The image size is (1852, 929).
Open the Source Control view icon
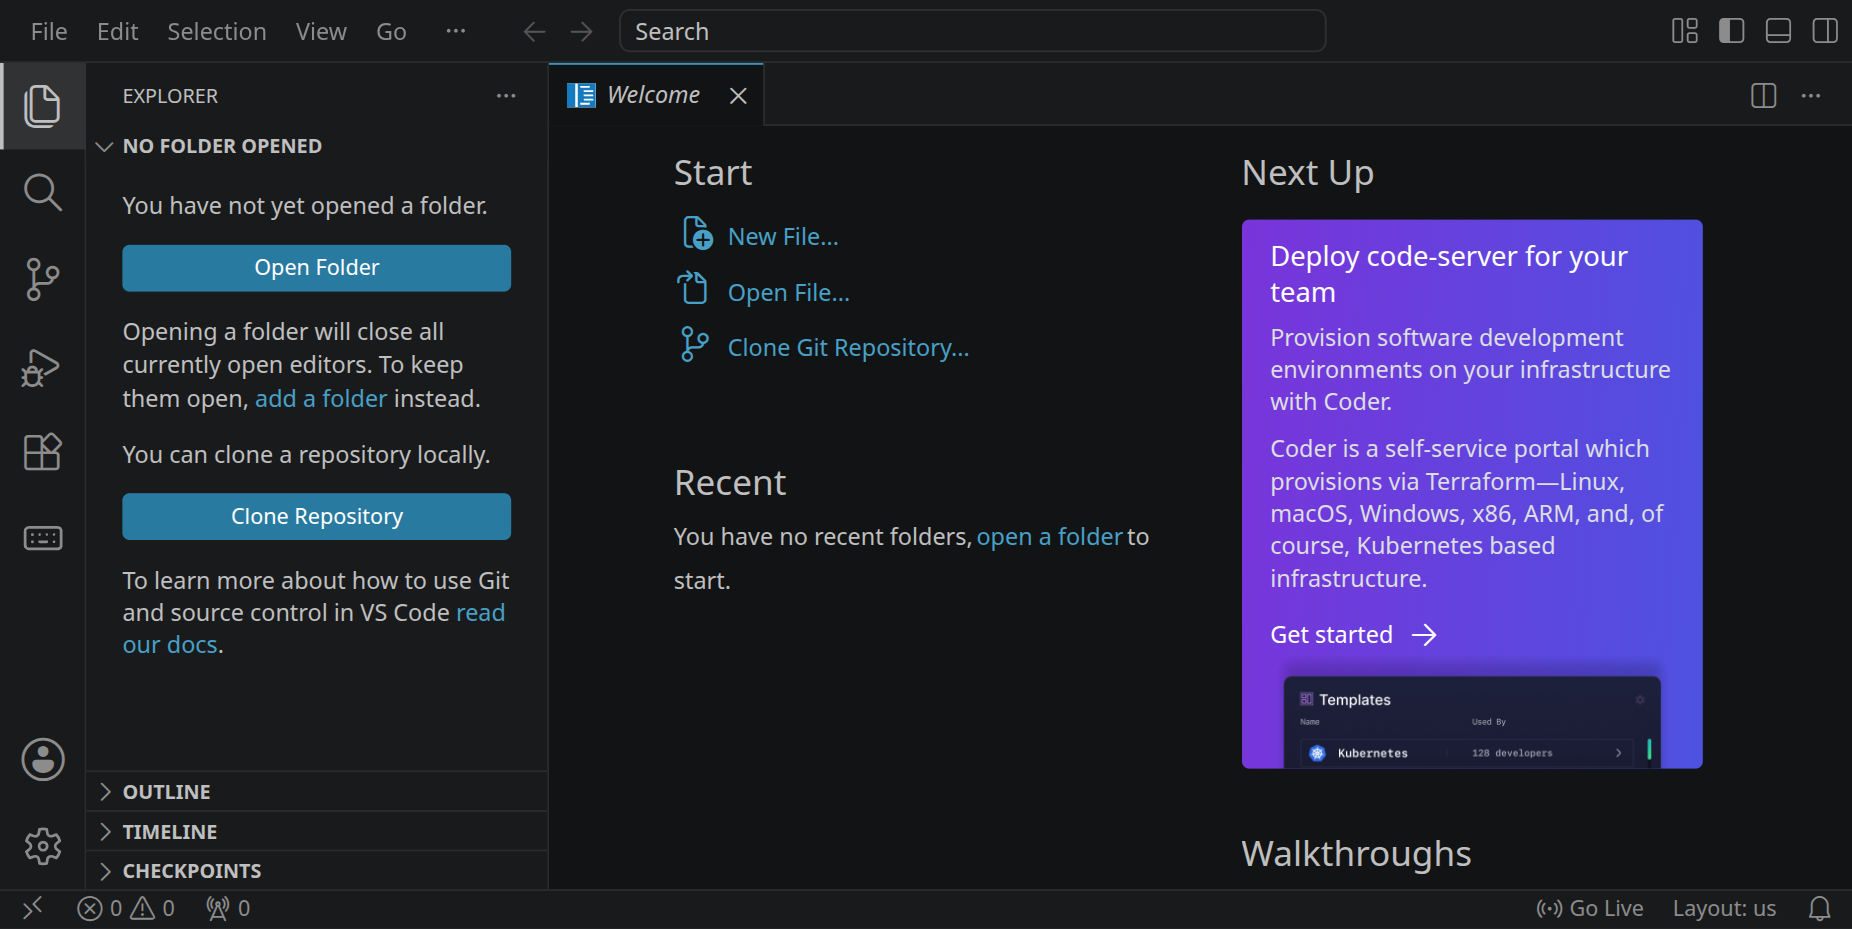42,279
